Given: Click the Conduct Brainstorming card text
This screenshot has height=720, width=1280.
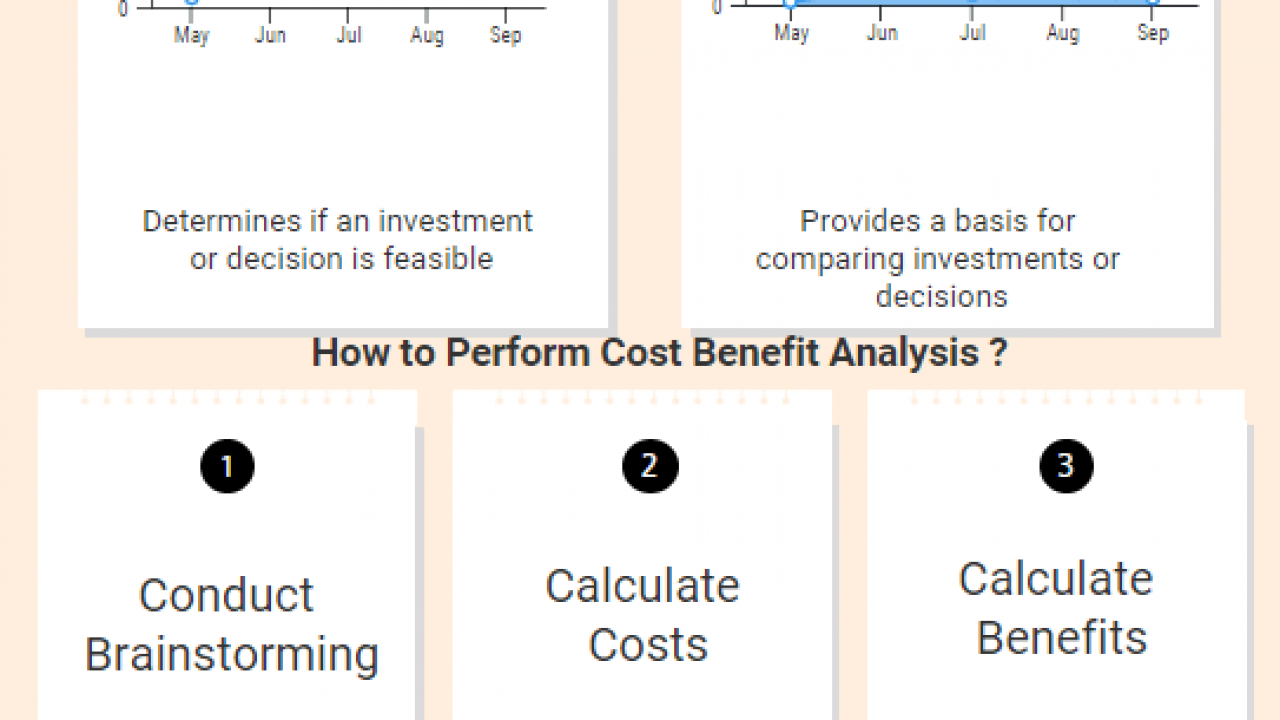Looking at the screenshot, I should (231, 625).
